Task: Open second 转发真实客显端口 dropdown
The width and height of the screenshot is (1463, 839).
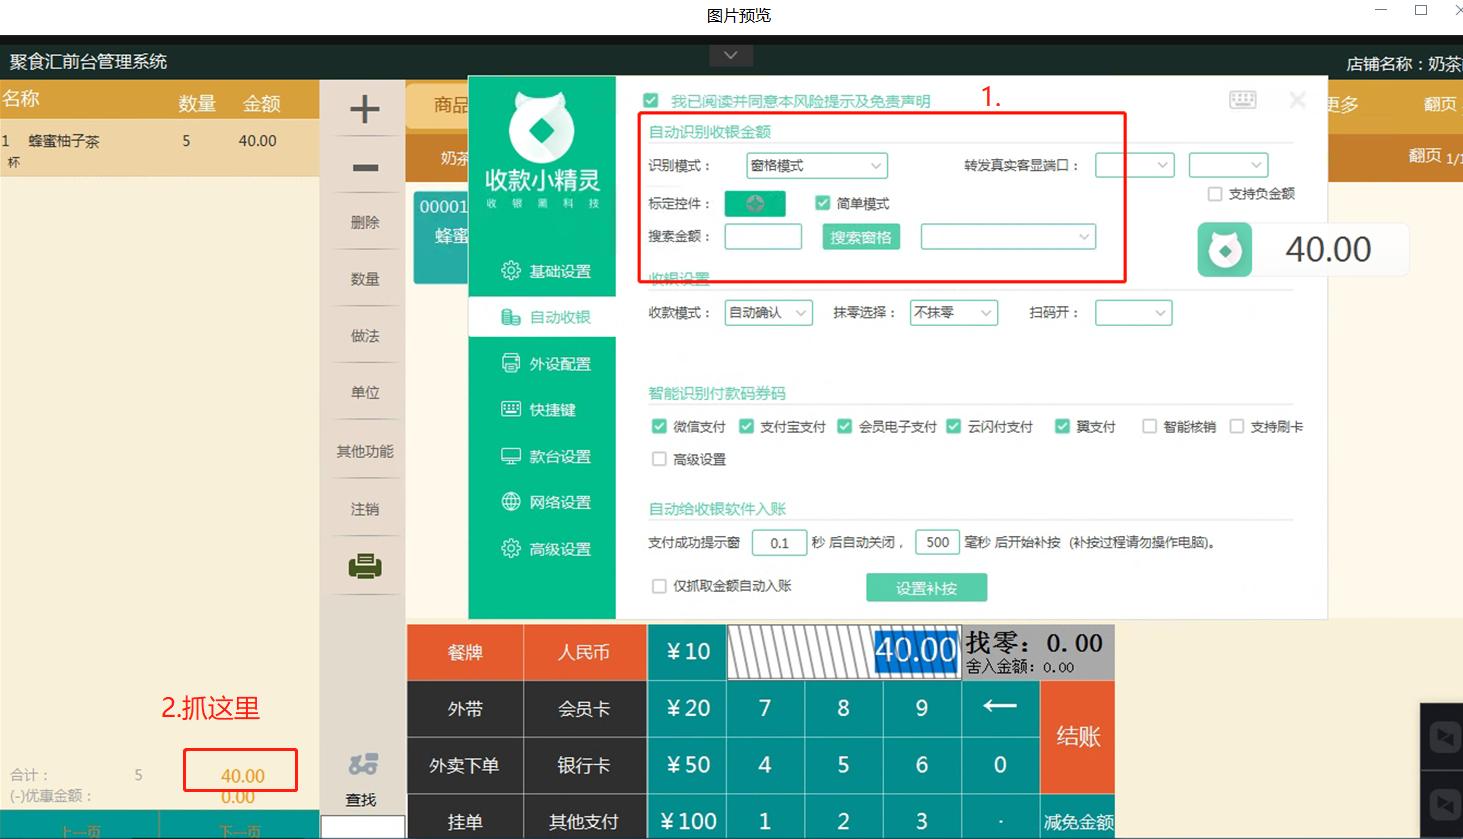Action: point(1228,165)
